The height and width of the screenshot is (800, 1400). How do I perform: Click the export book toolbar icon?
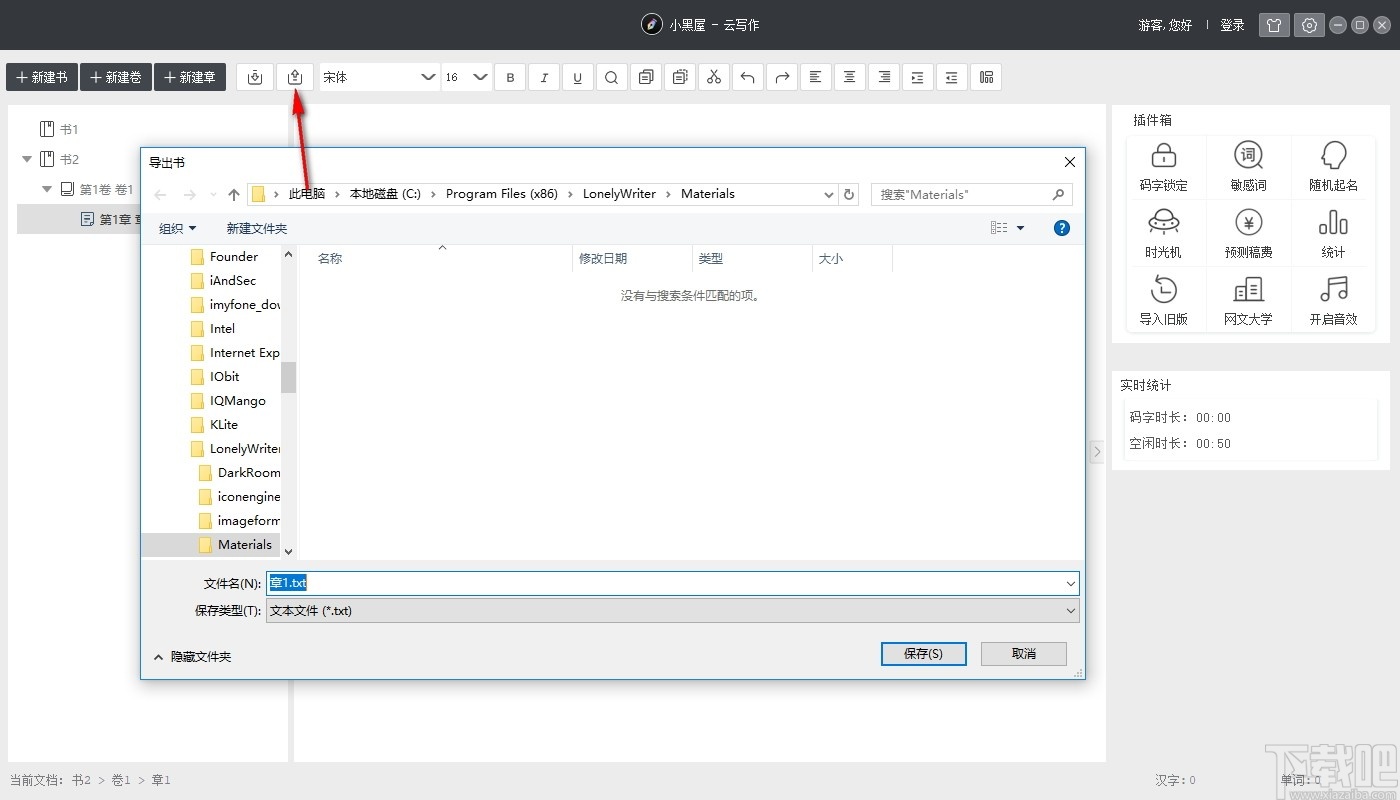pos(295,77)
